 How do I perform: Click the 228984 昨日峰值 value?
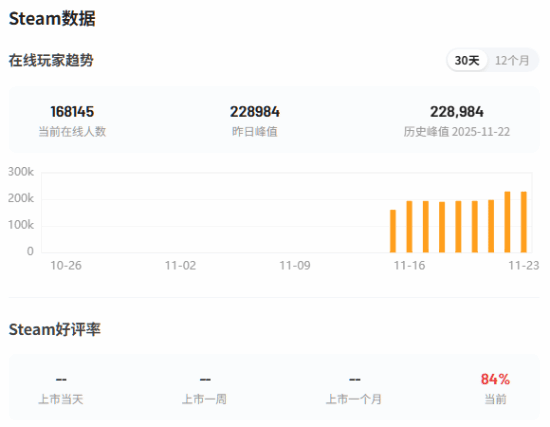click(x=255, y=112)
